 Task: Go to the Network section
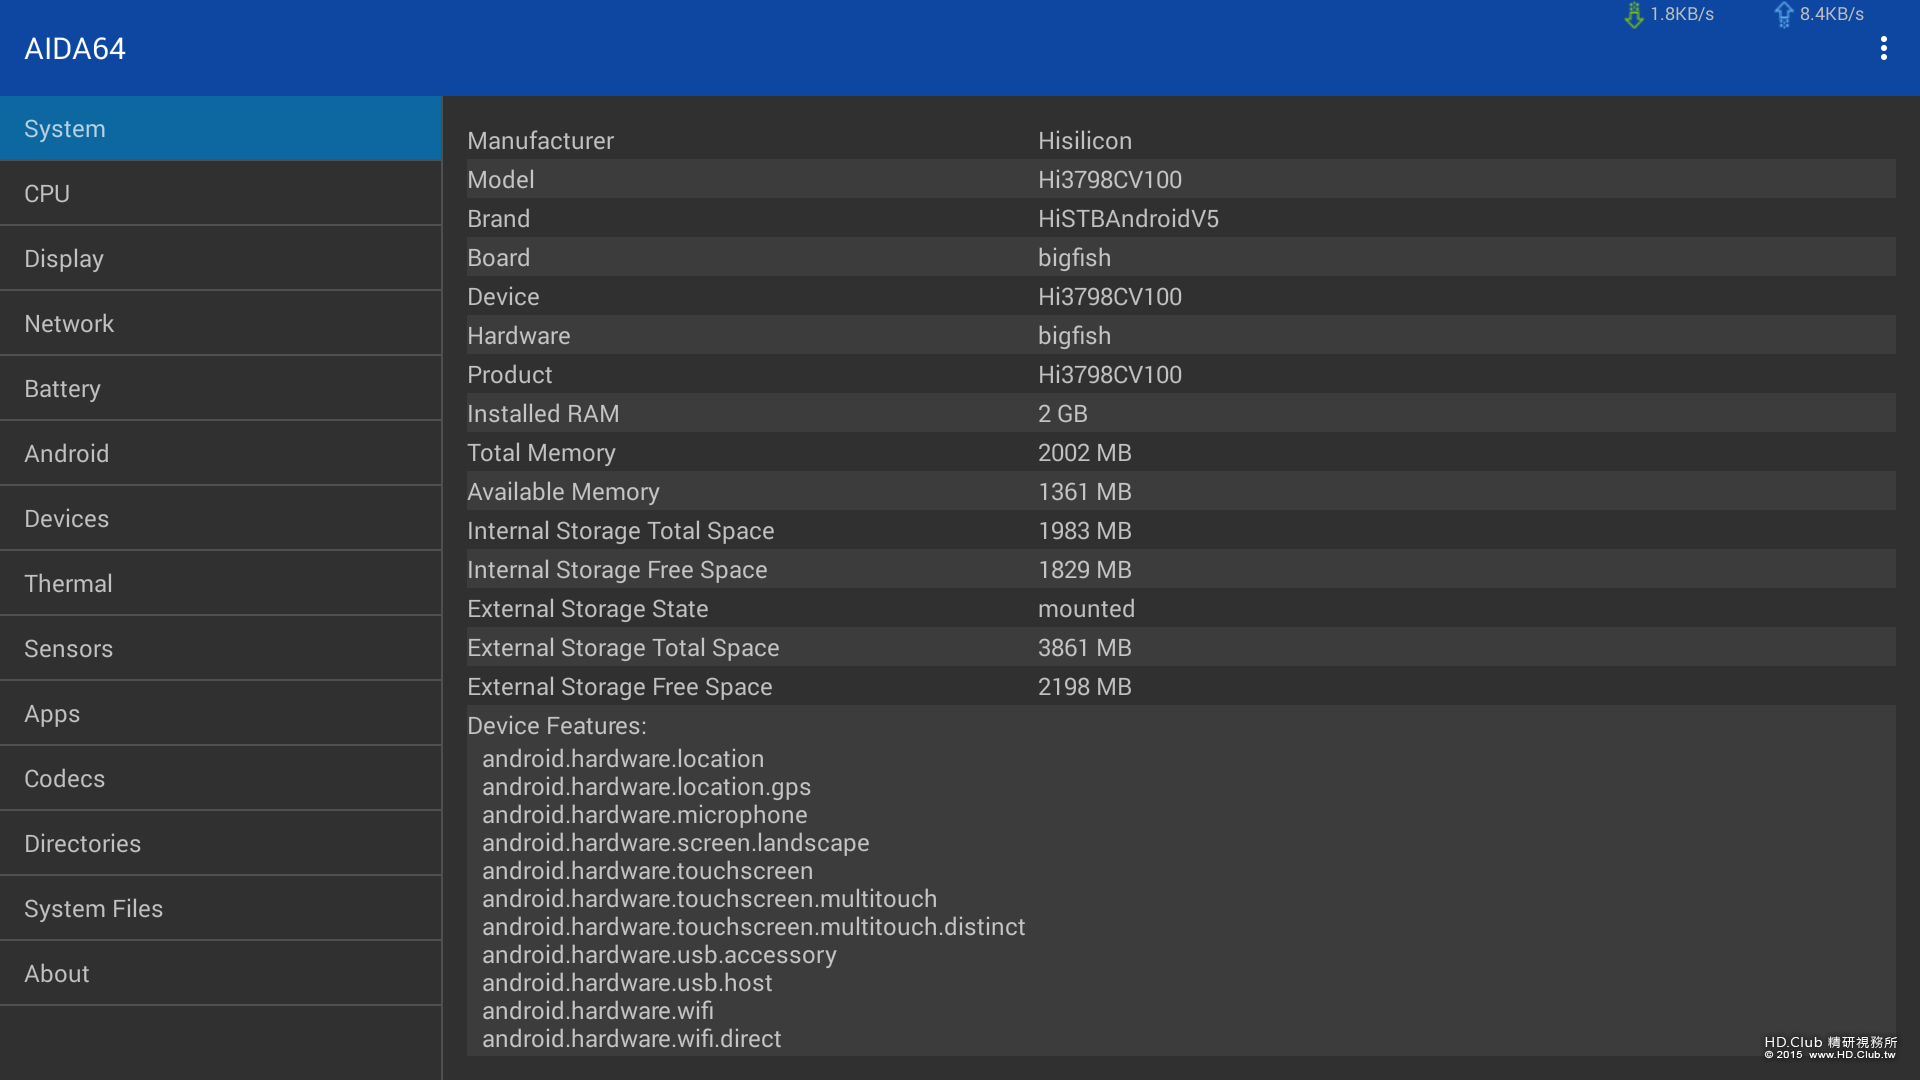click(220, 324)
